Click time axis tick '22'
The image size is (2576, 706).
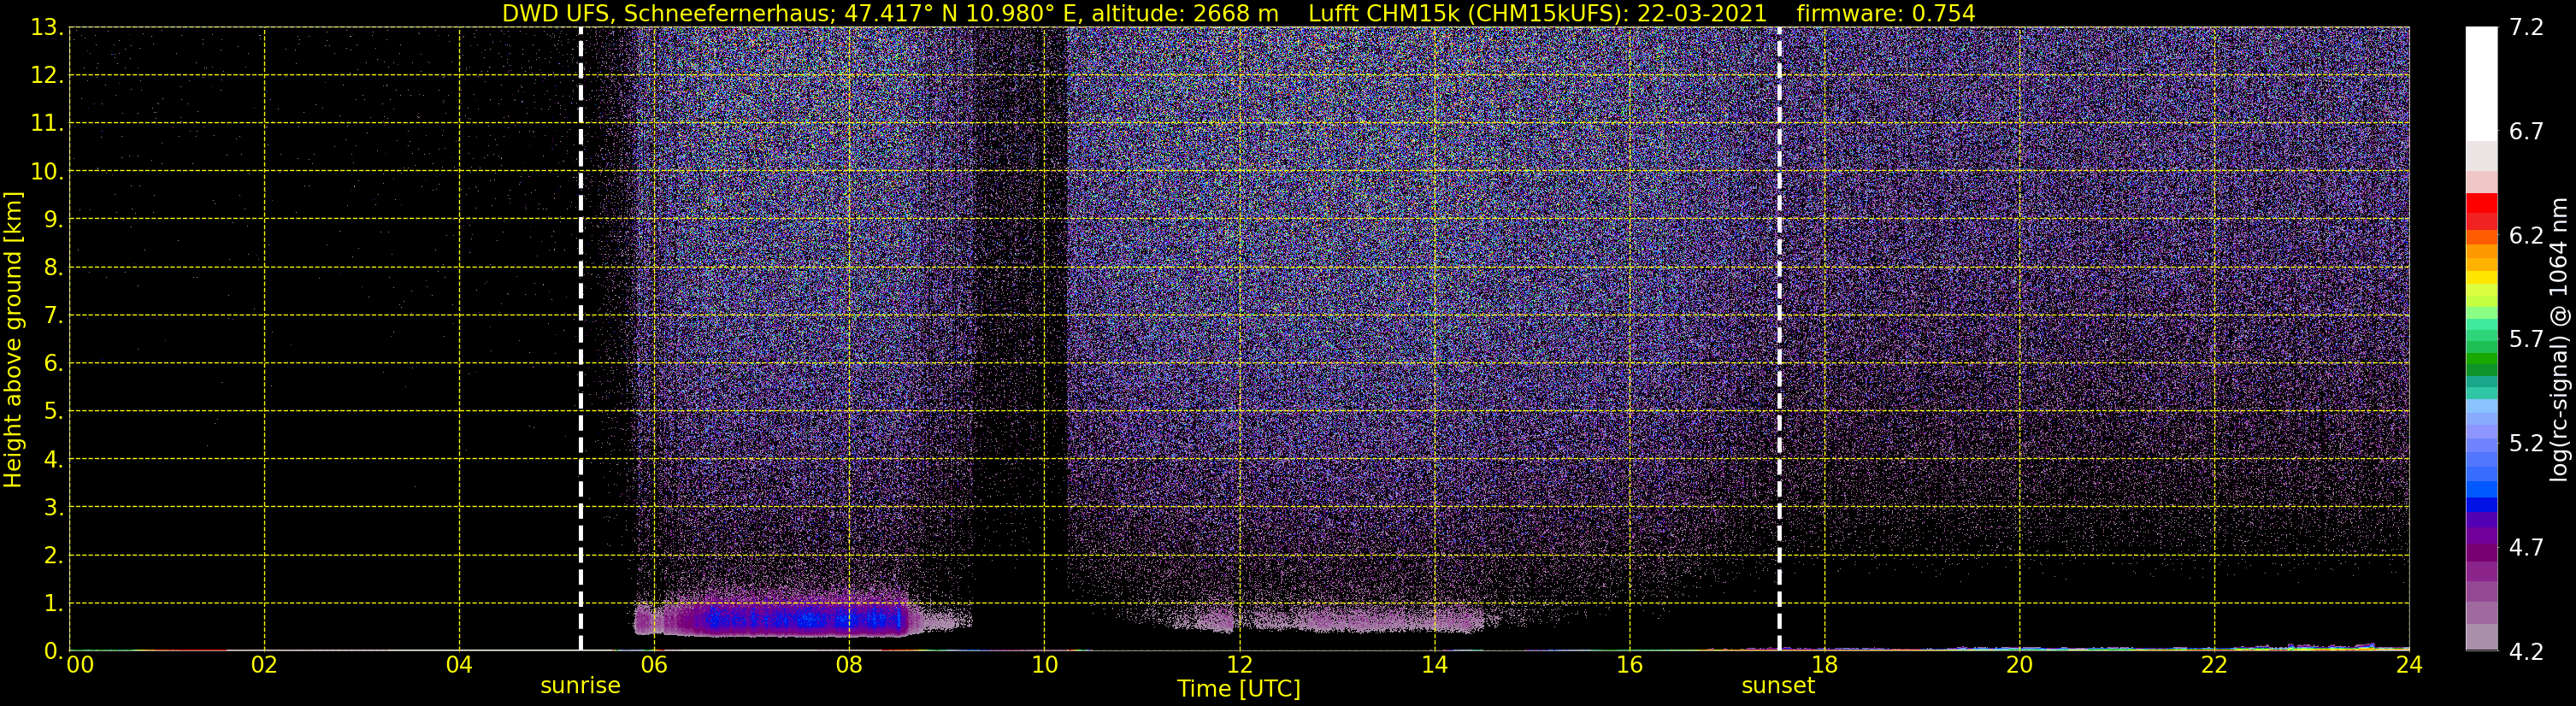click(x=2214, y=665)
